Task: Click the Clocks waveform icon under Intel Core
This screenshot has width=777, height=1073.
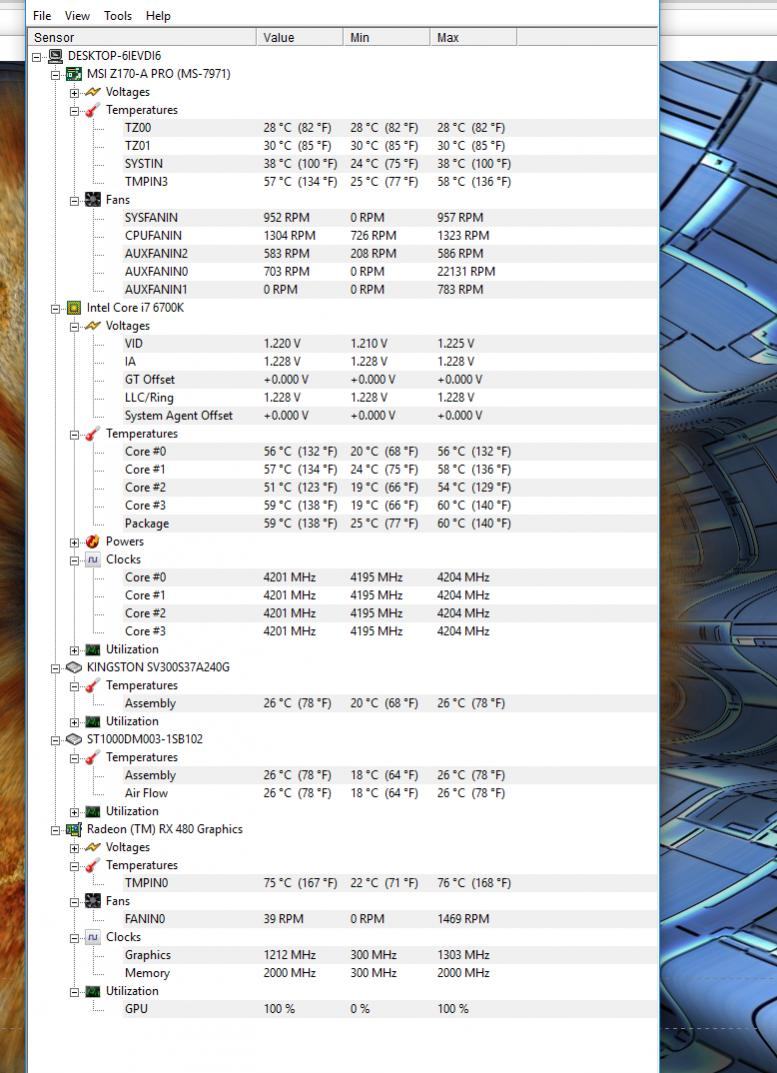Action: click(92, 560)
